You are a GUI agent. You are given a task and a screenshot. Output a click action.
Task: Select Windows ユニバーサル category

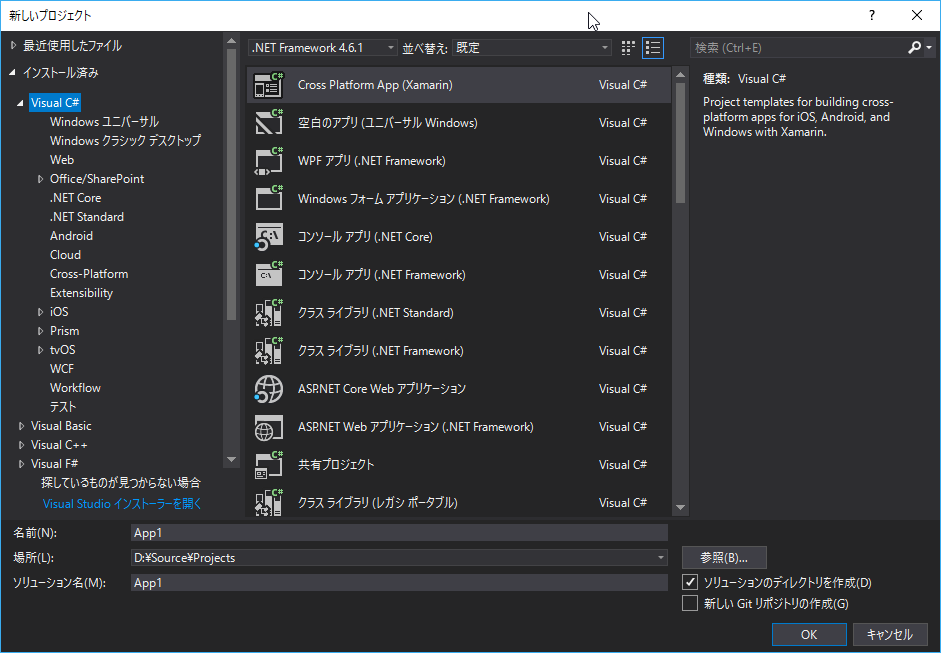coord(104,122)
